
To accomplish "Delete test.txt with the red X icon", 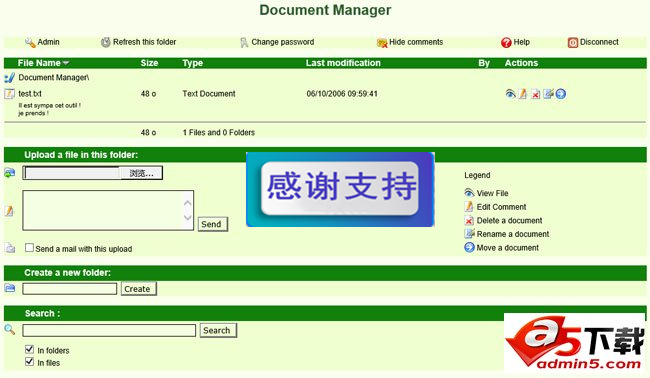I will tap(536, 94).
